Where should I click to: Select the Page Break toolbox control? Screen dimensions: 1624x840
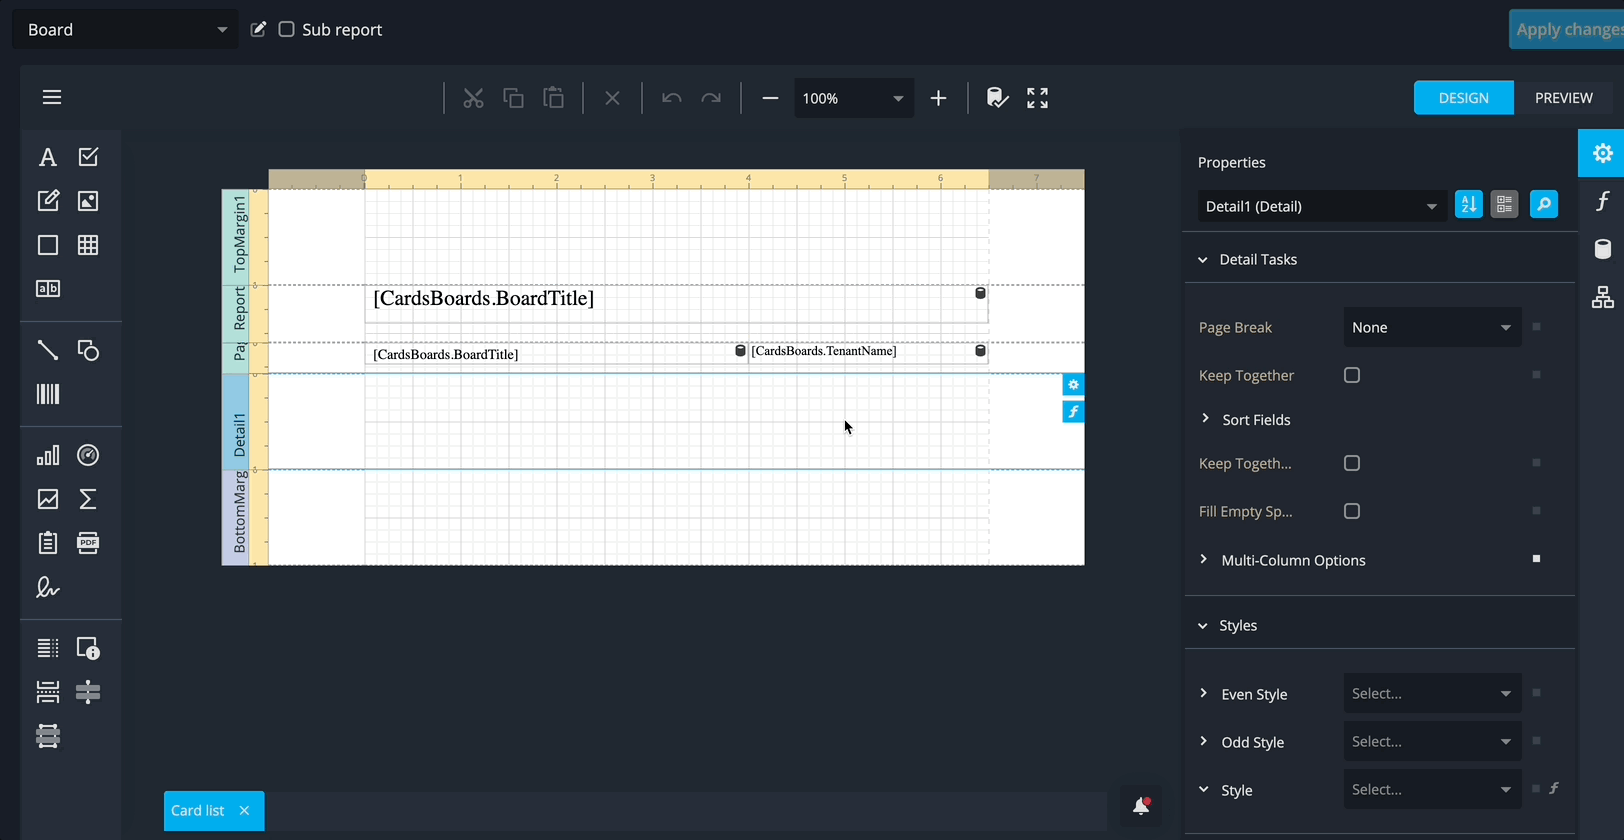click(48, 692)
